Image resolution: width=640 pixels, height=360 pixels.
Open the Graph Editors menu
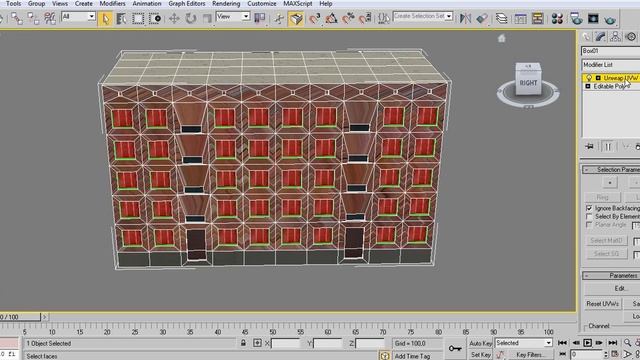tap(187, 4)
